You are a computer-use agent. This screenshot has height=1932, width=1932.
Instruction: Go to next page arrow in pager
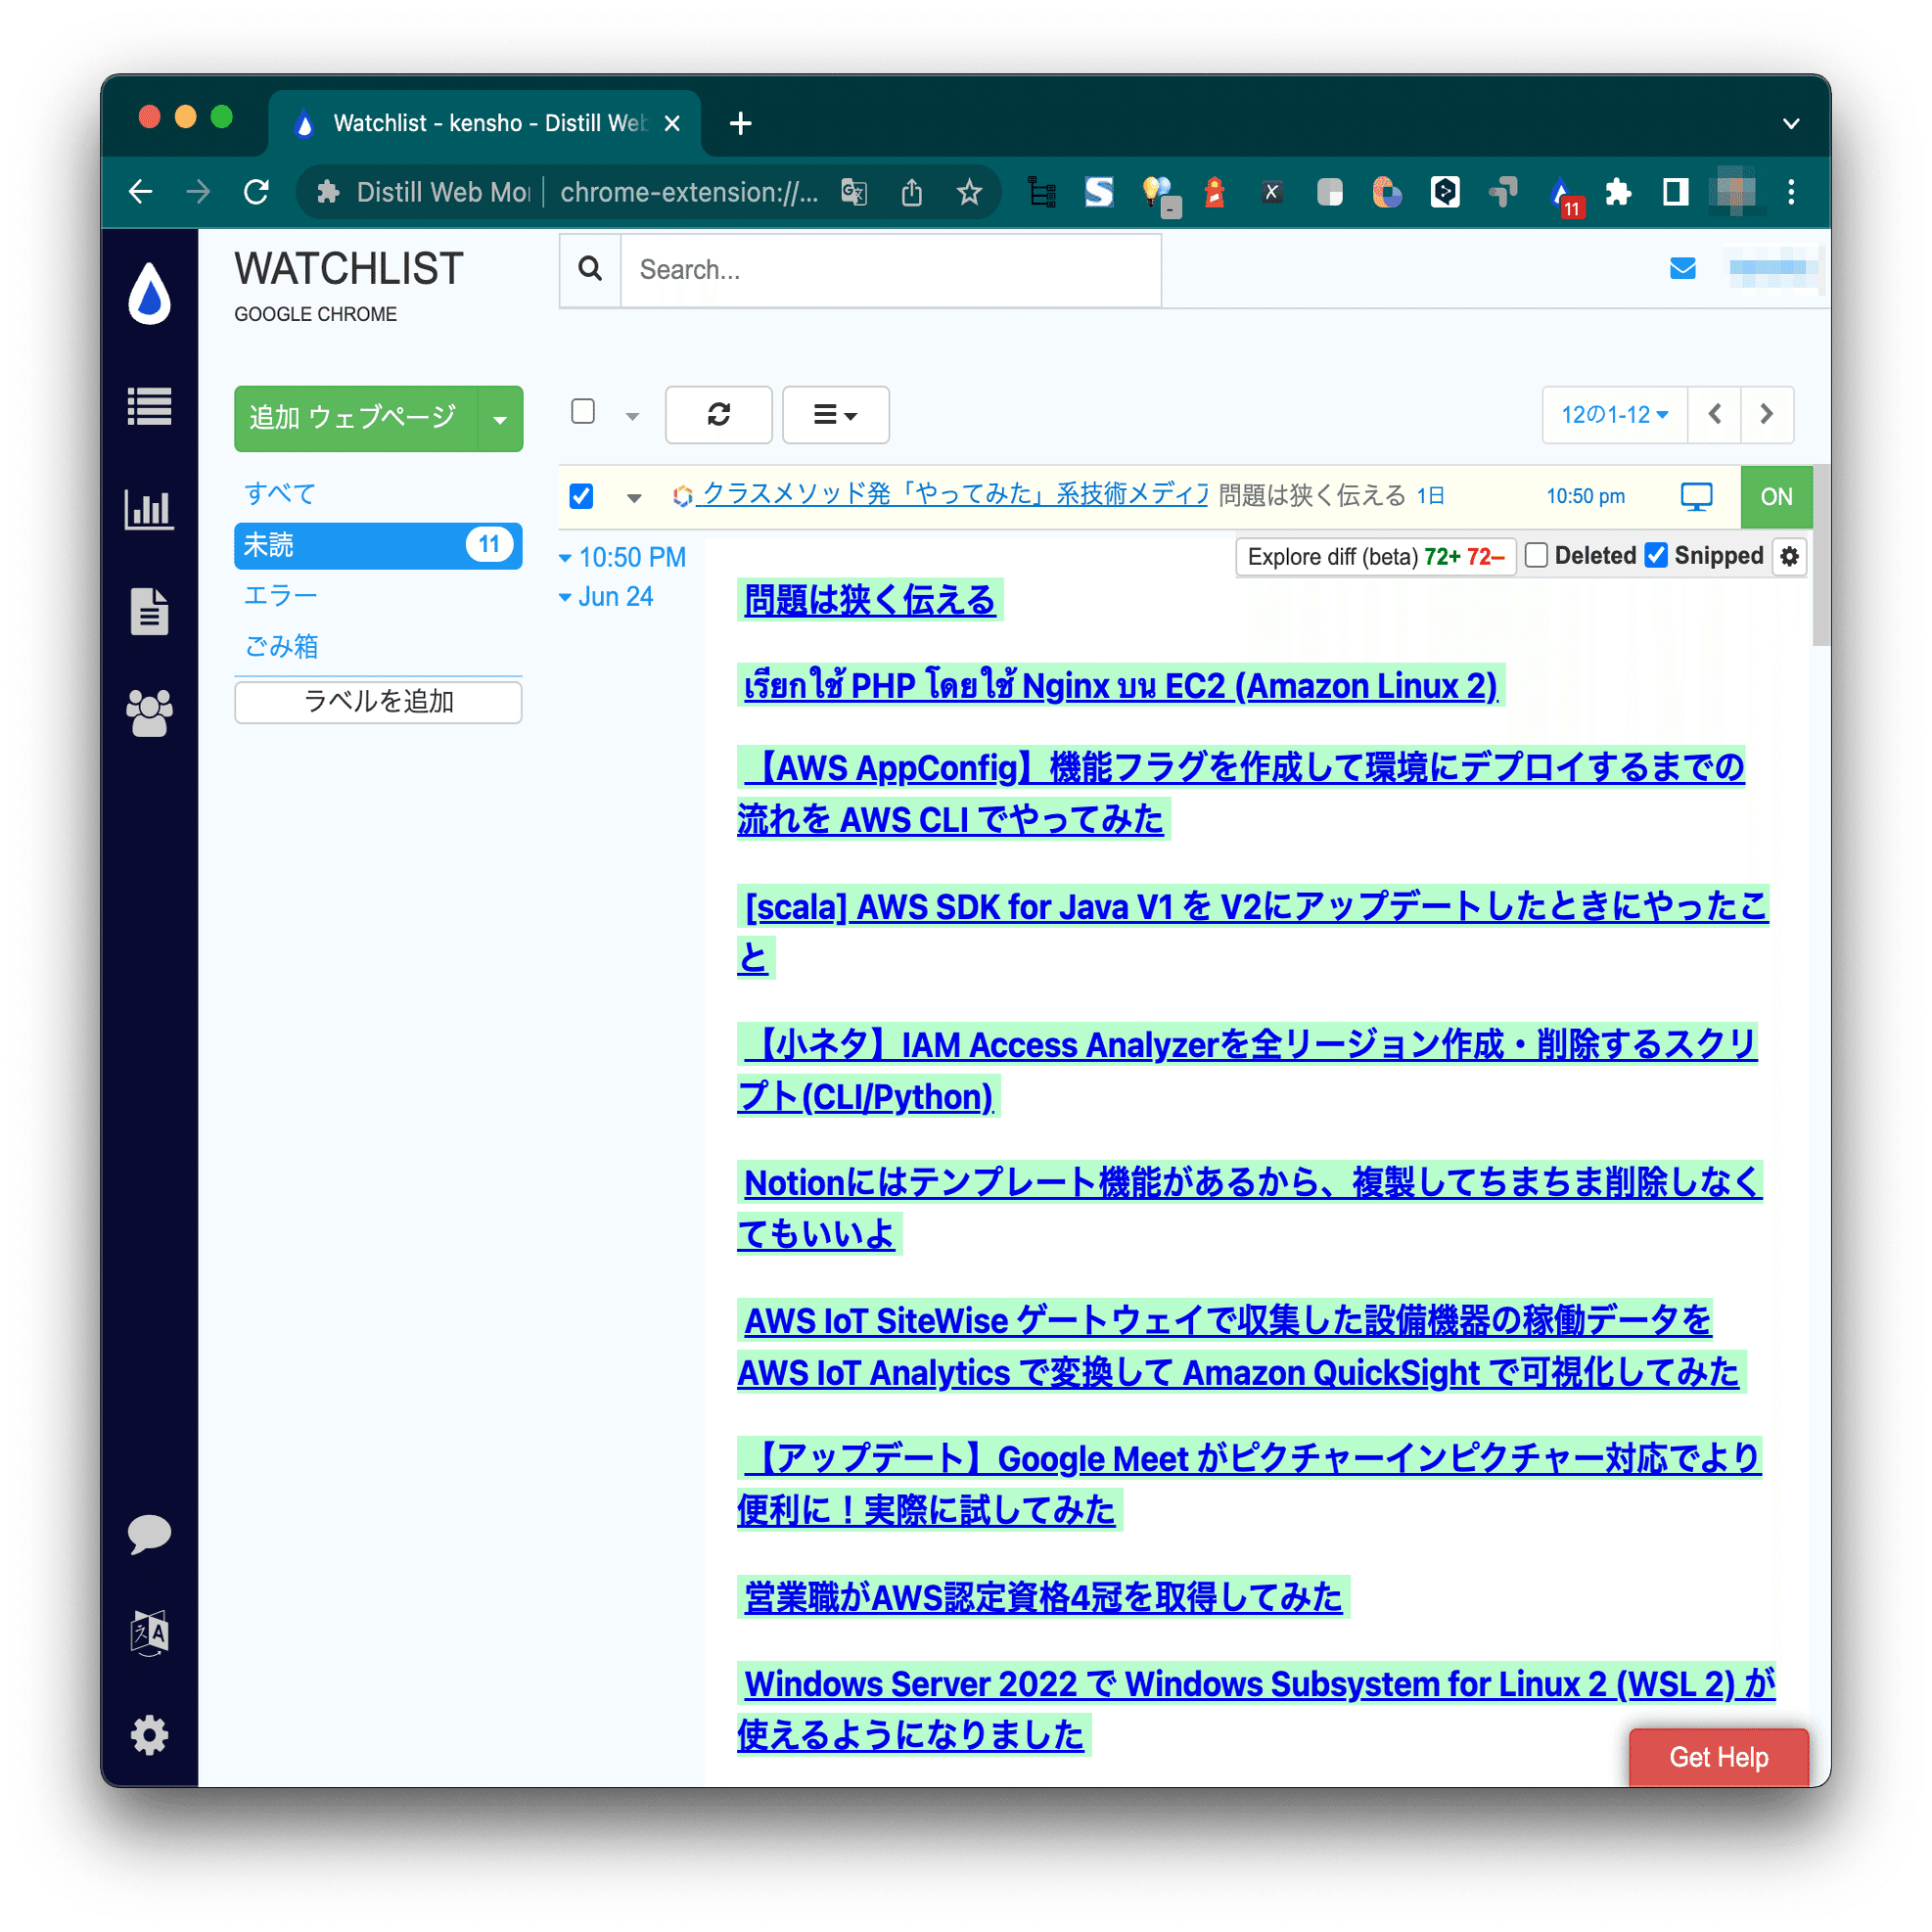[1767, 414]
